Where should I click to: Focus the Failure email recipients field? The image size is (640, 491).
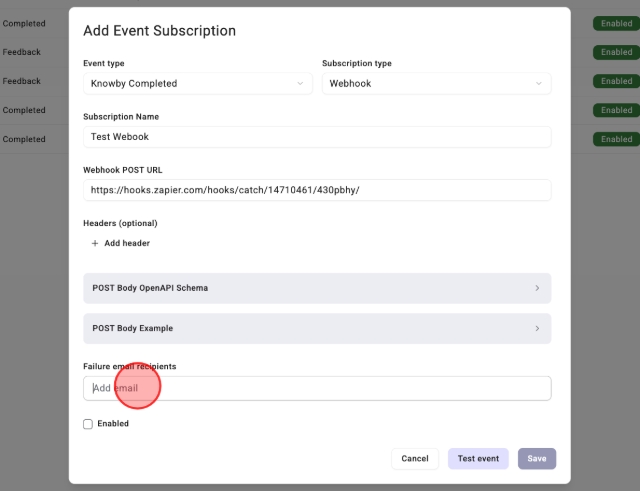[317, 388]
